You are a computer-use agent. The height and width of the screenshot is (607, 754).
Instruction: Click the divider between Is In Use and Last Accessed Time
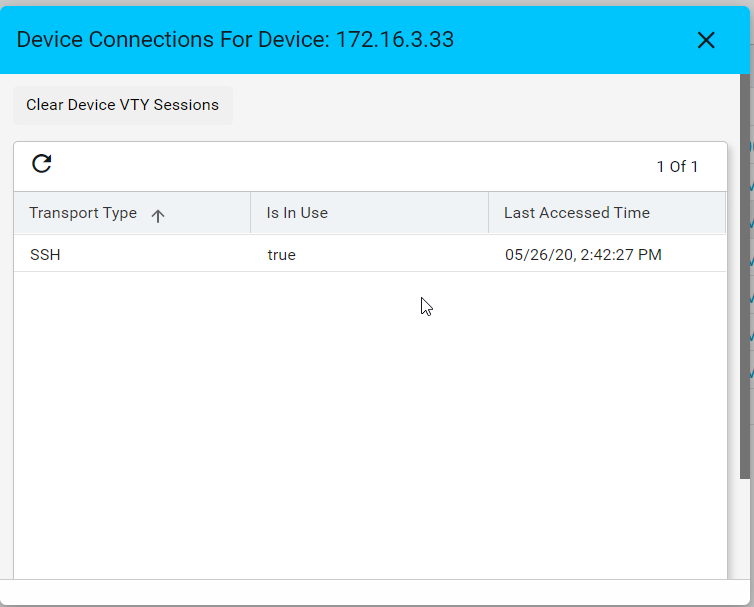pos(489,213)
